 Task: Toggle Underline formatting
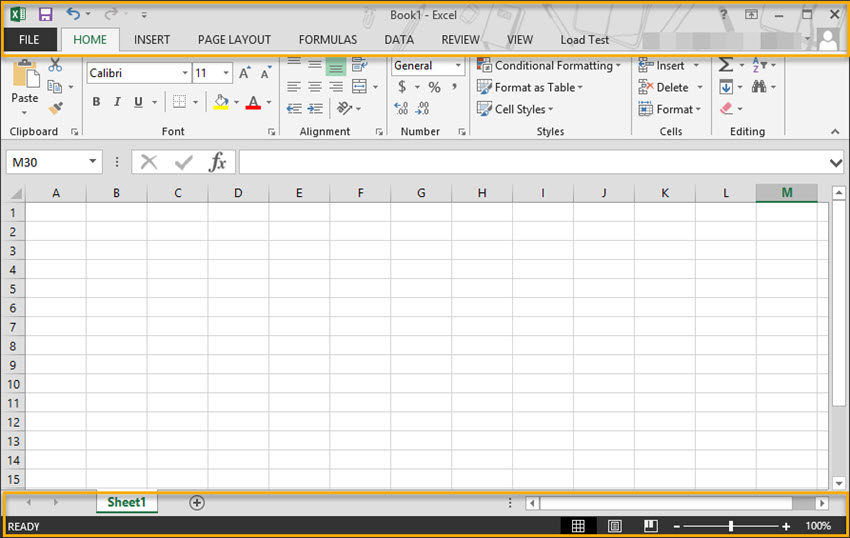click(138, 101)
